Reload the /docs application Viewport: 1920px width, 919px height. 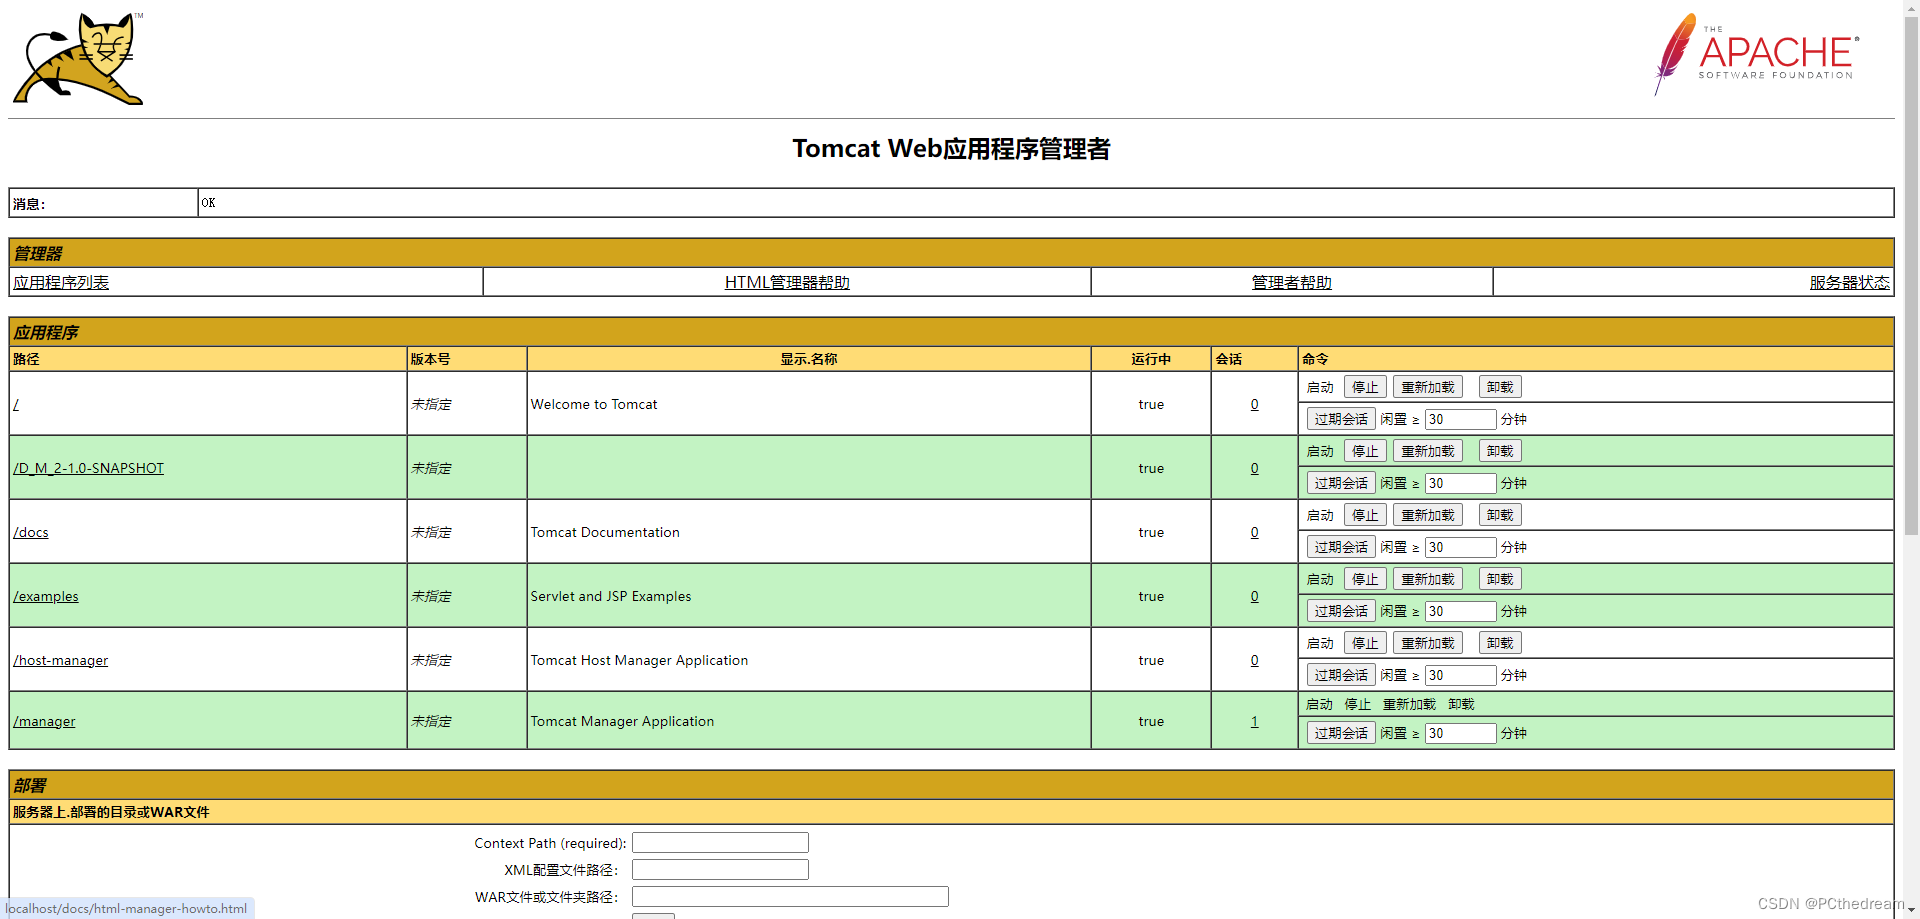click(x=1428, y=515)
